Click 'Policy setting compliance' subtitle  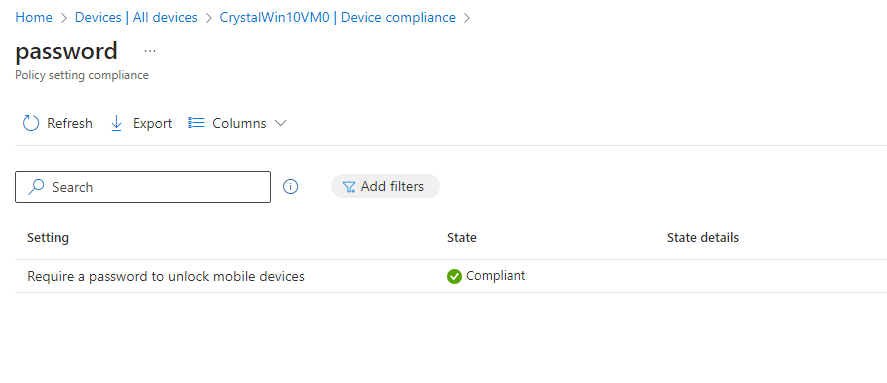(82, 75)
